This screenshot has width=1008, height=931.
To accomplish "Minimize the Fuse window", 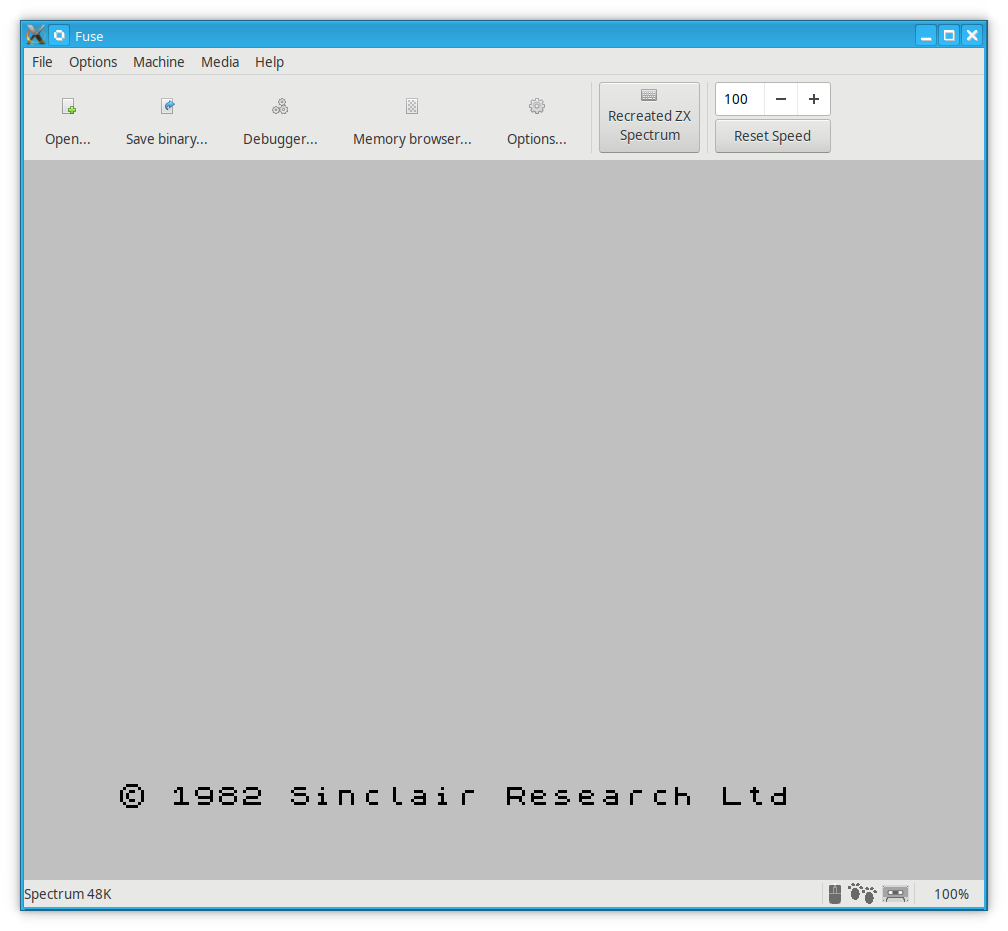I will coord(926,35).
